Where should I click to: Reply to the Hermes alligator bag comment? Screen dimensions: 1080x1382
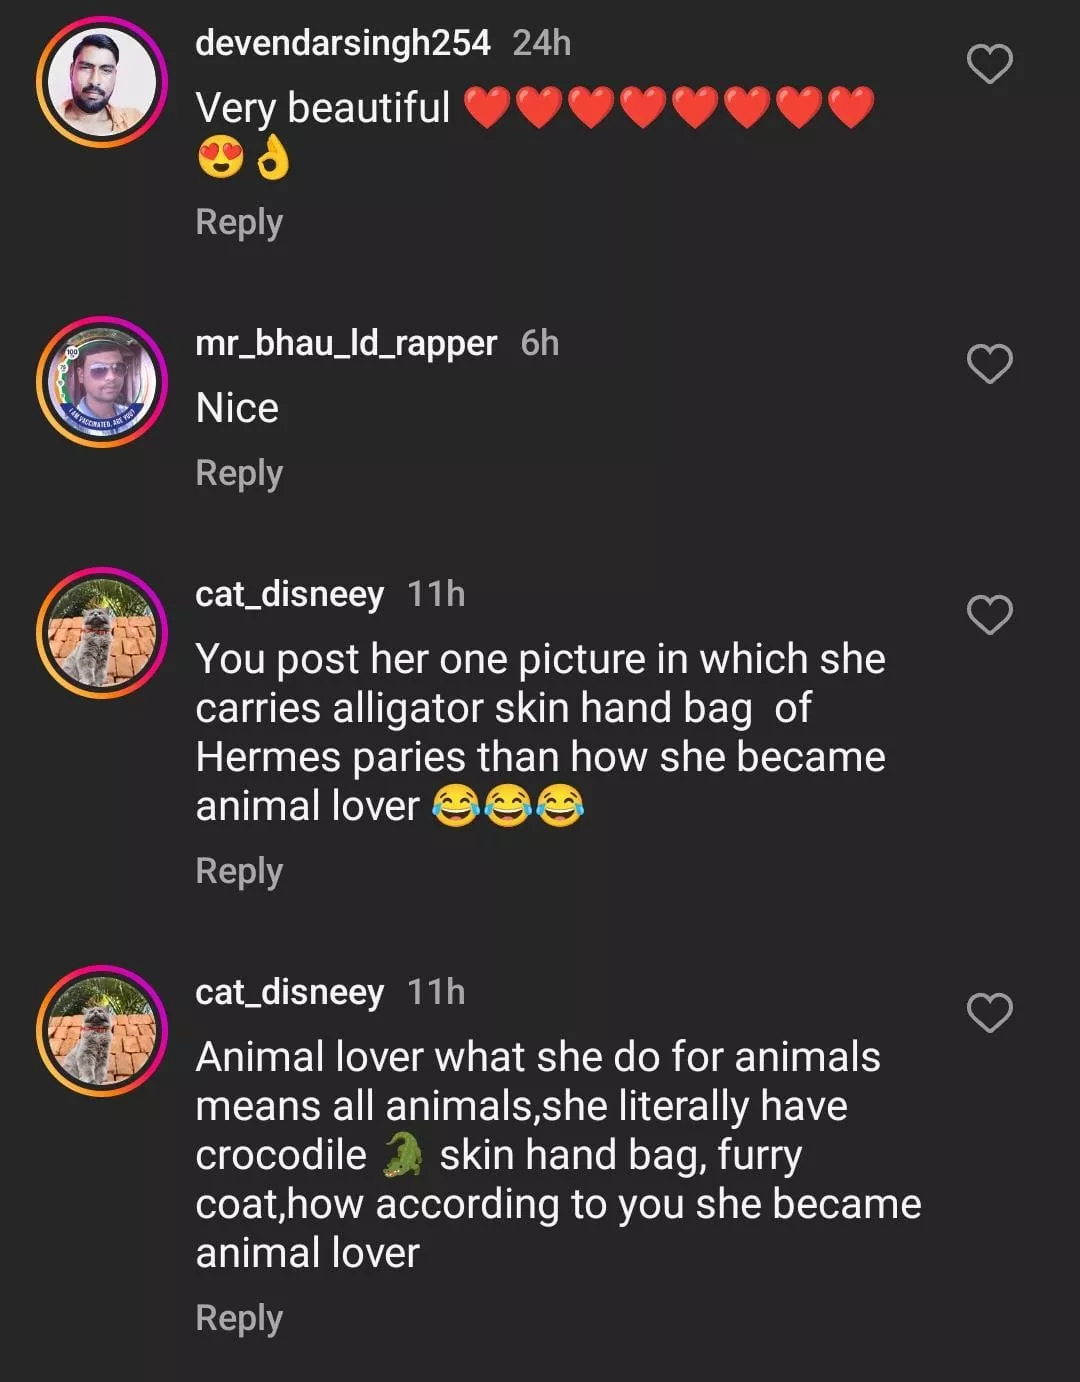coord(239,871)
